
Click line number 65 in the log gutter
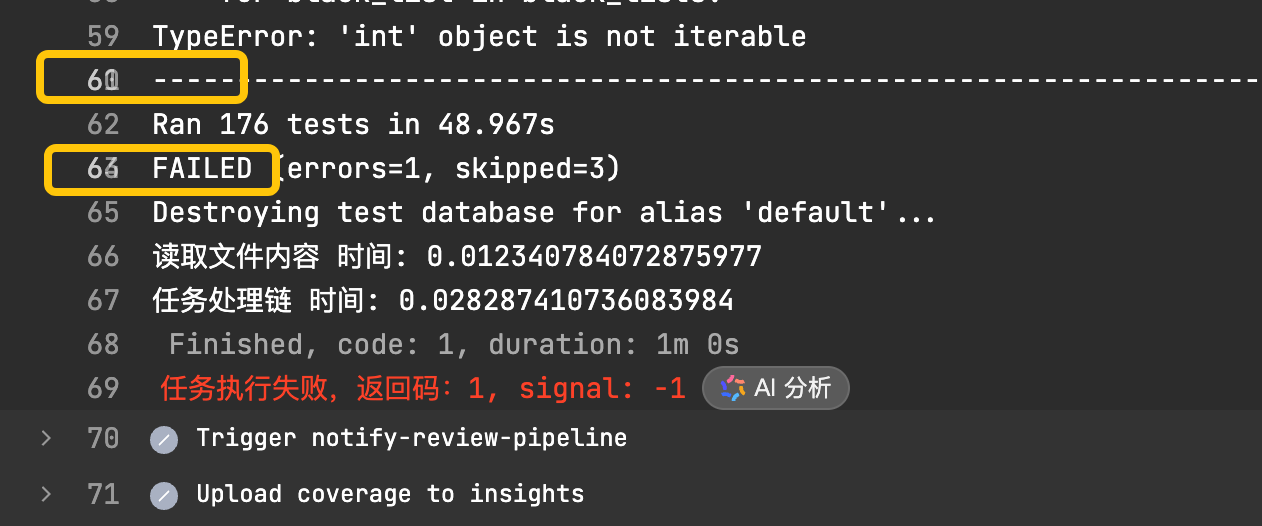[x=103, y=212]
